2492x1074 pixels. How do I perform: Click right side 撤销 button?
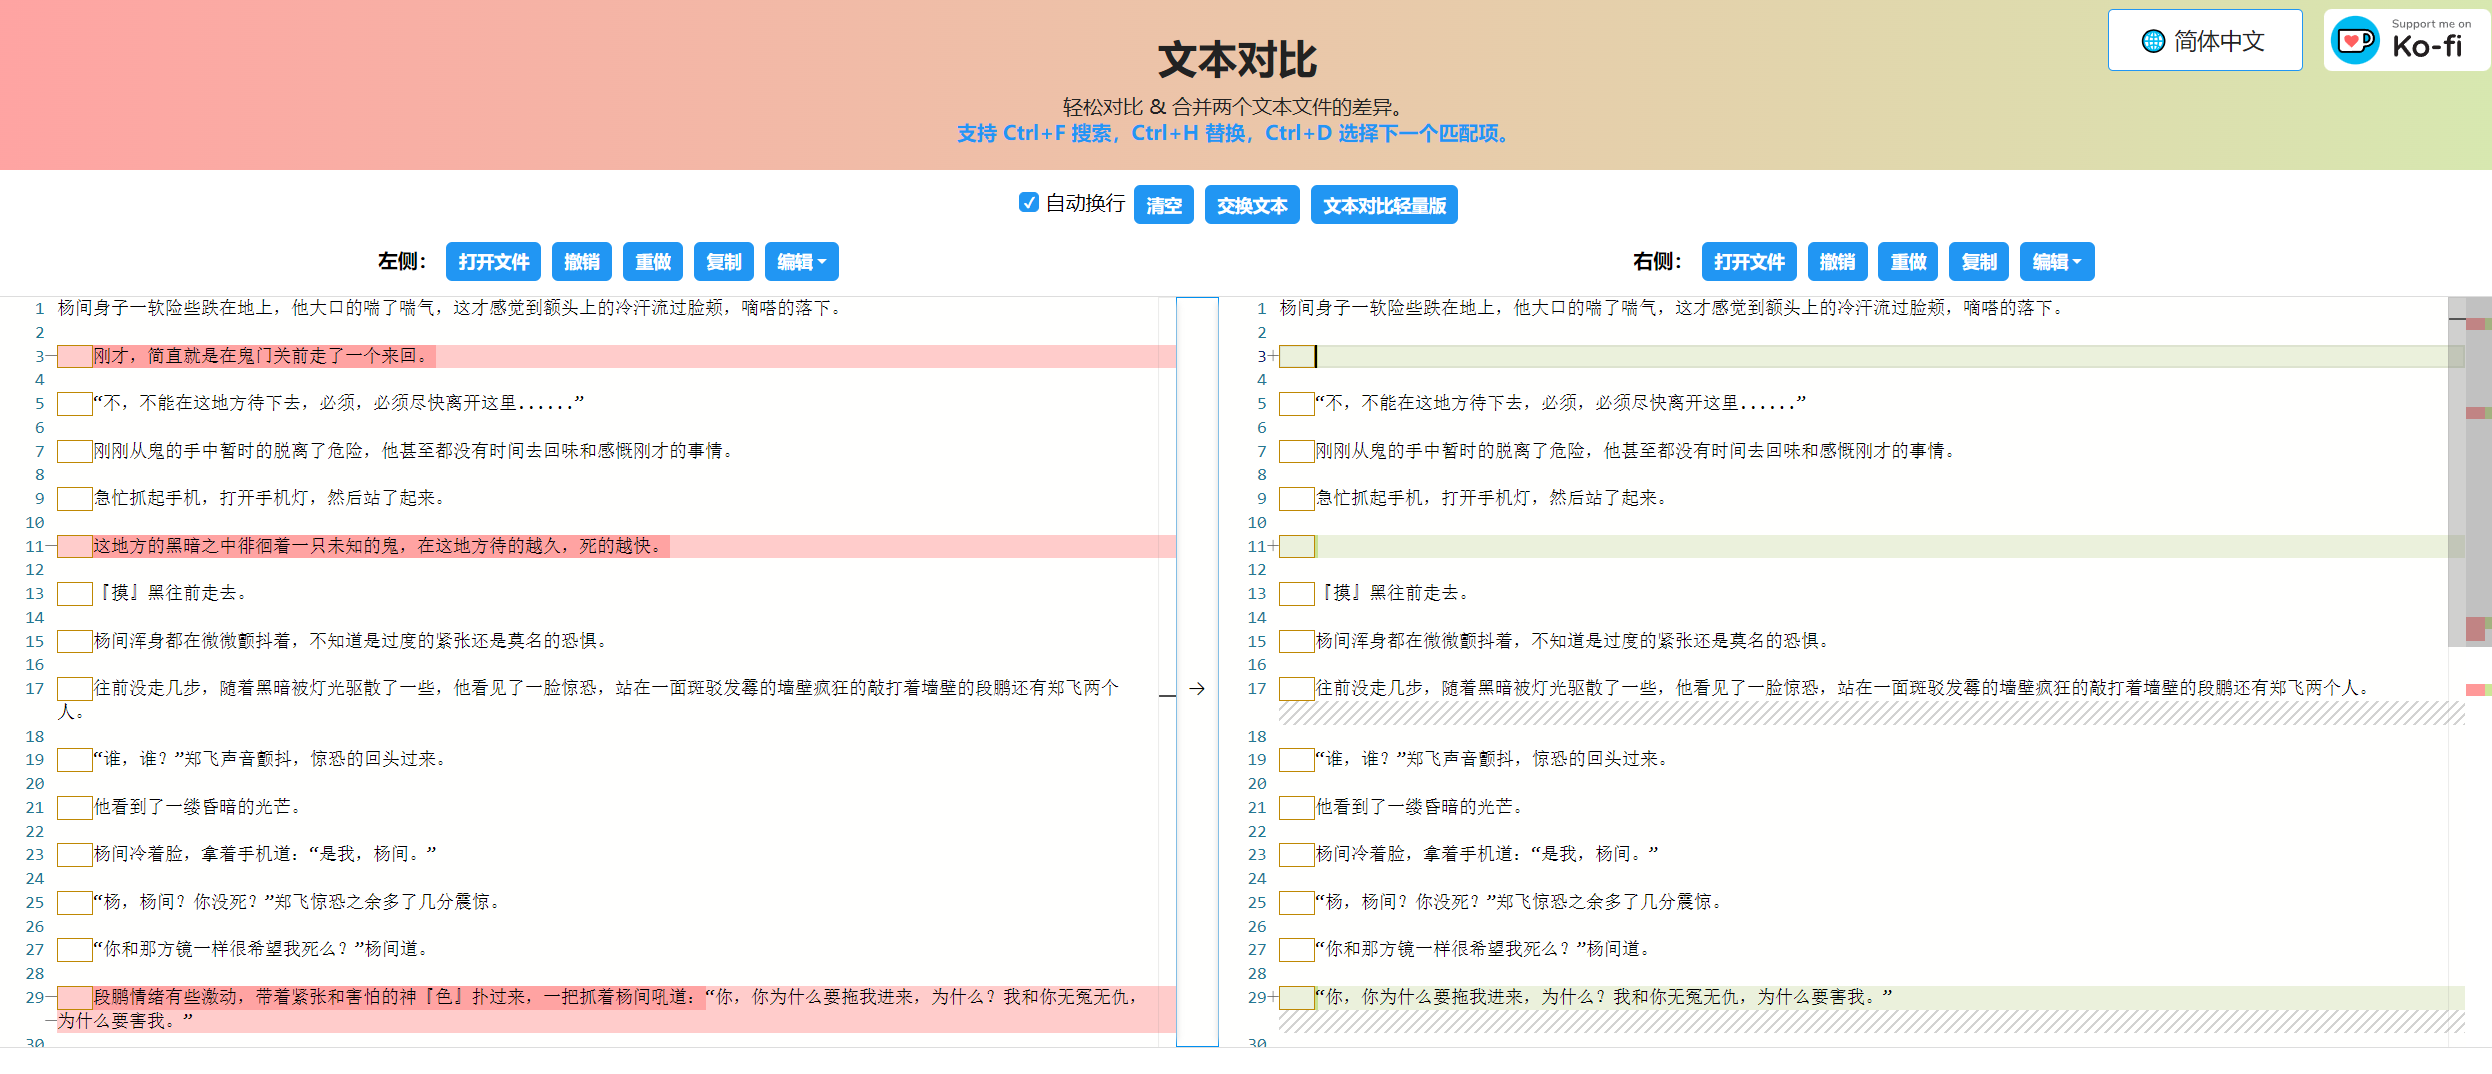pos(1837,262)
